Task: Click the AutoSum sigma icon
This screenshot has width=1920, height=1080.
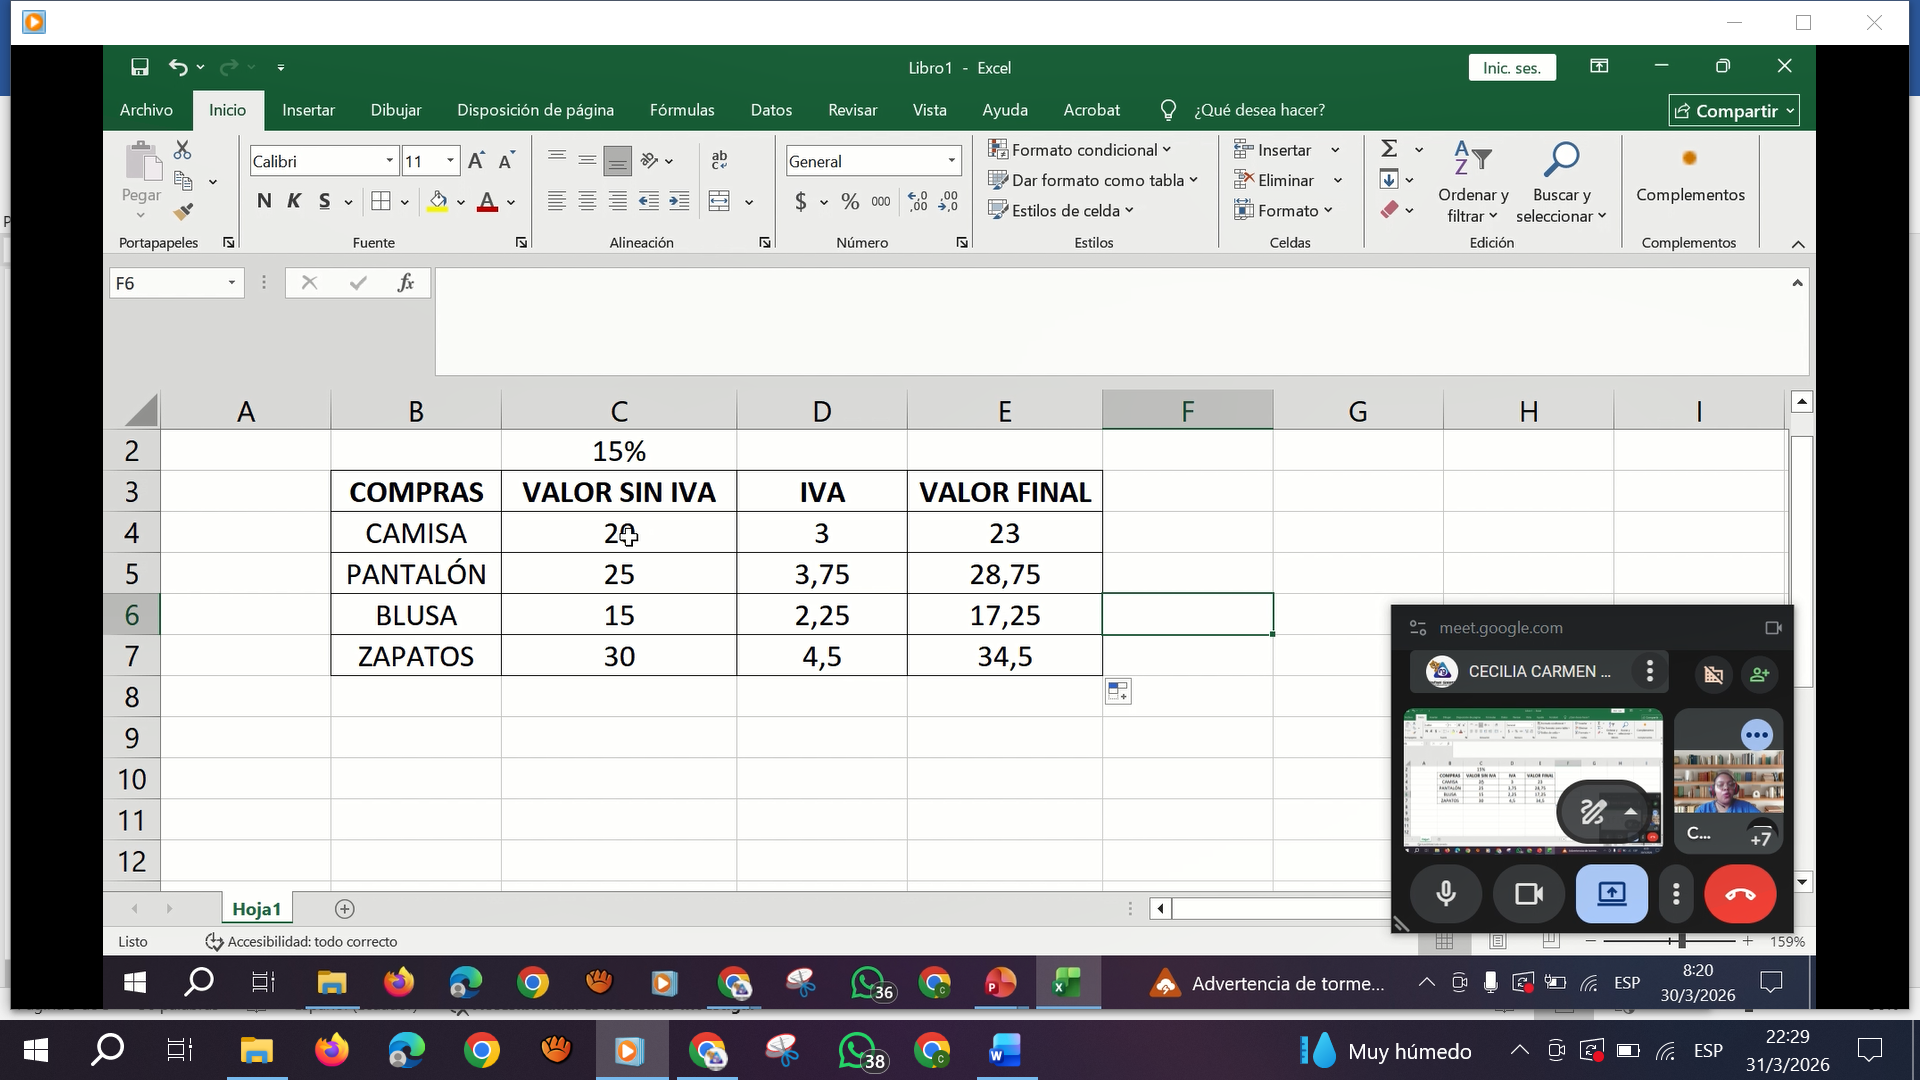Action: click(1389, 149)
